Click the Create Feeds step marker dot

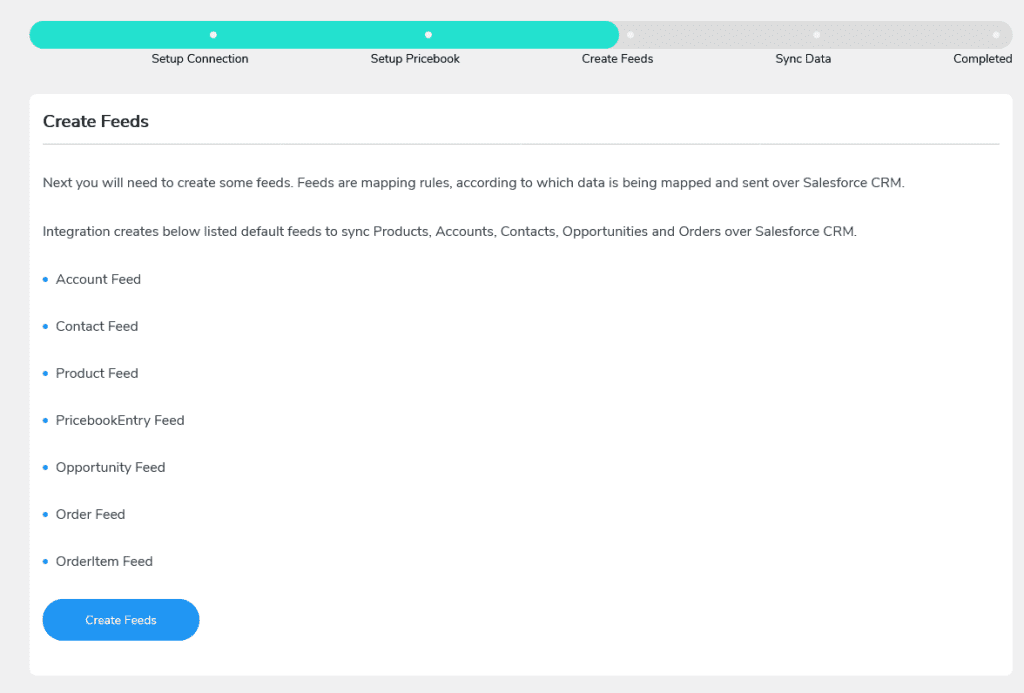[629, 34]
